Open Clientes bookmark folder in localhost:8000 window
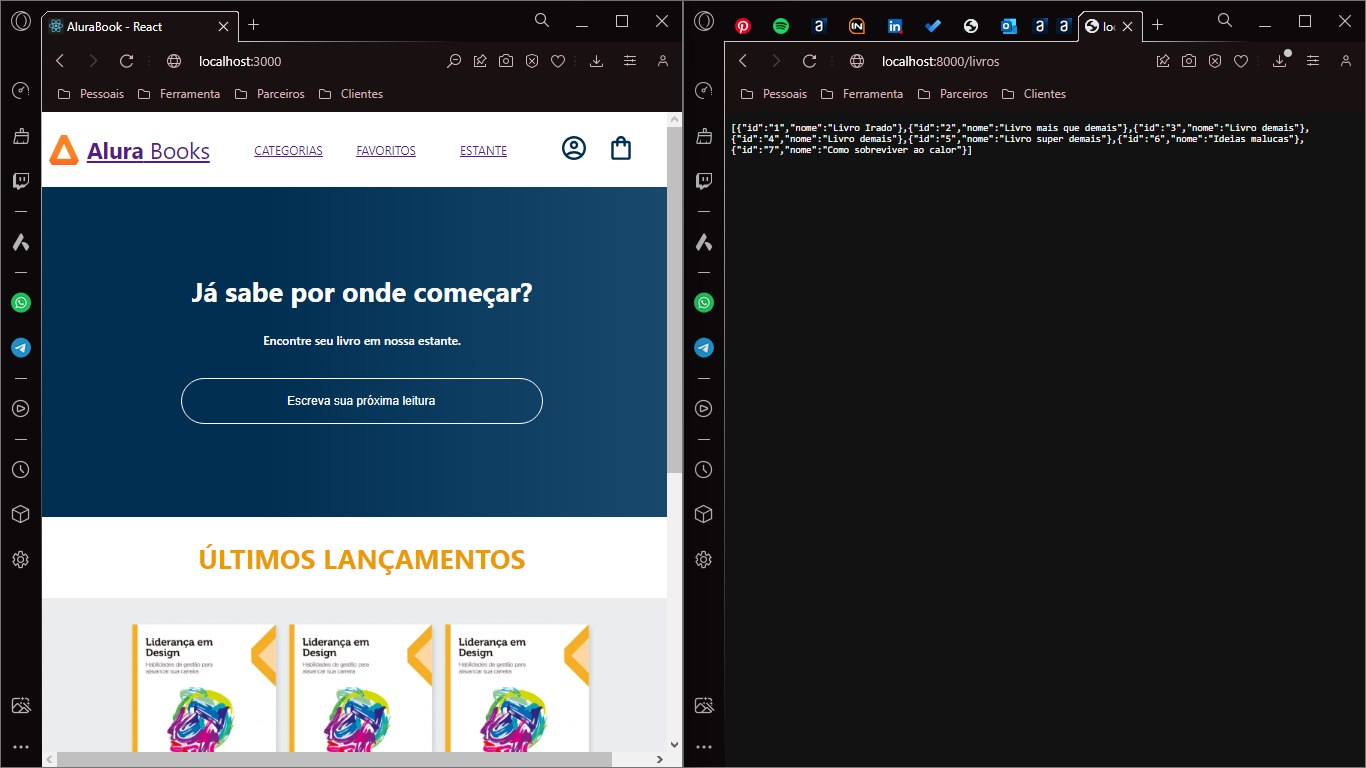The image size is (1366, 768). (x=1033, y=94)
